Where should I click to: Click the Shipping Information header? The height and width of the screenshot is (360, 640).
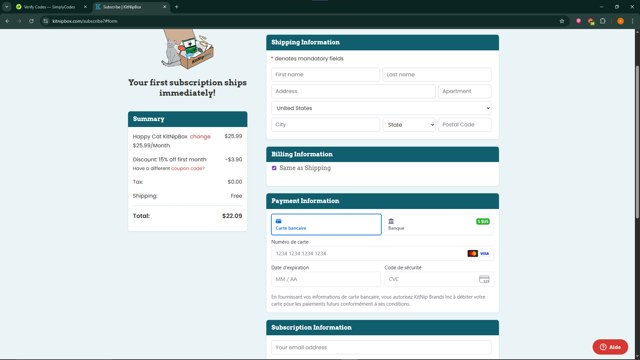[382, 42]
